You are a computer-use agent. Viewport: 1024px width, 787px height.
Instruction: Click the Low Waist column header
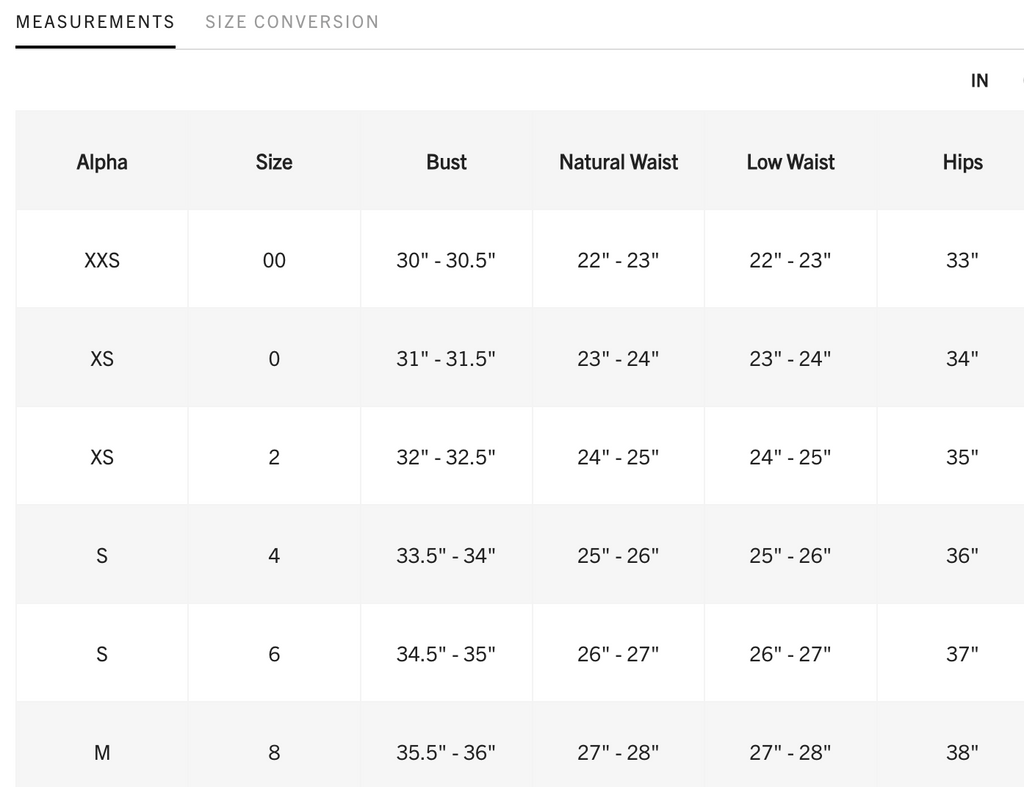(x=790, y=162)
